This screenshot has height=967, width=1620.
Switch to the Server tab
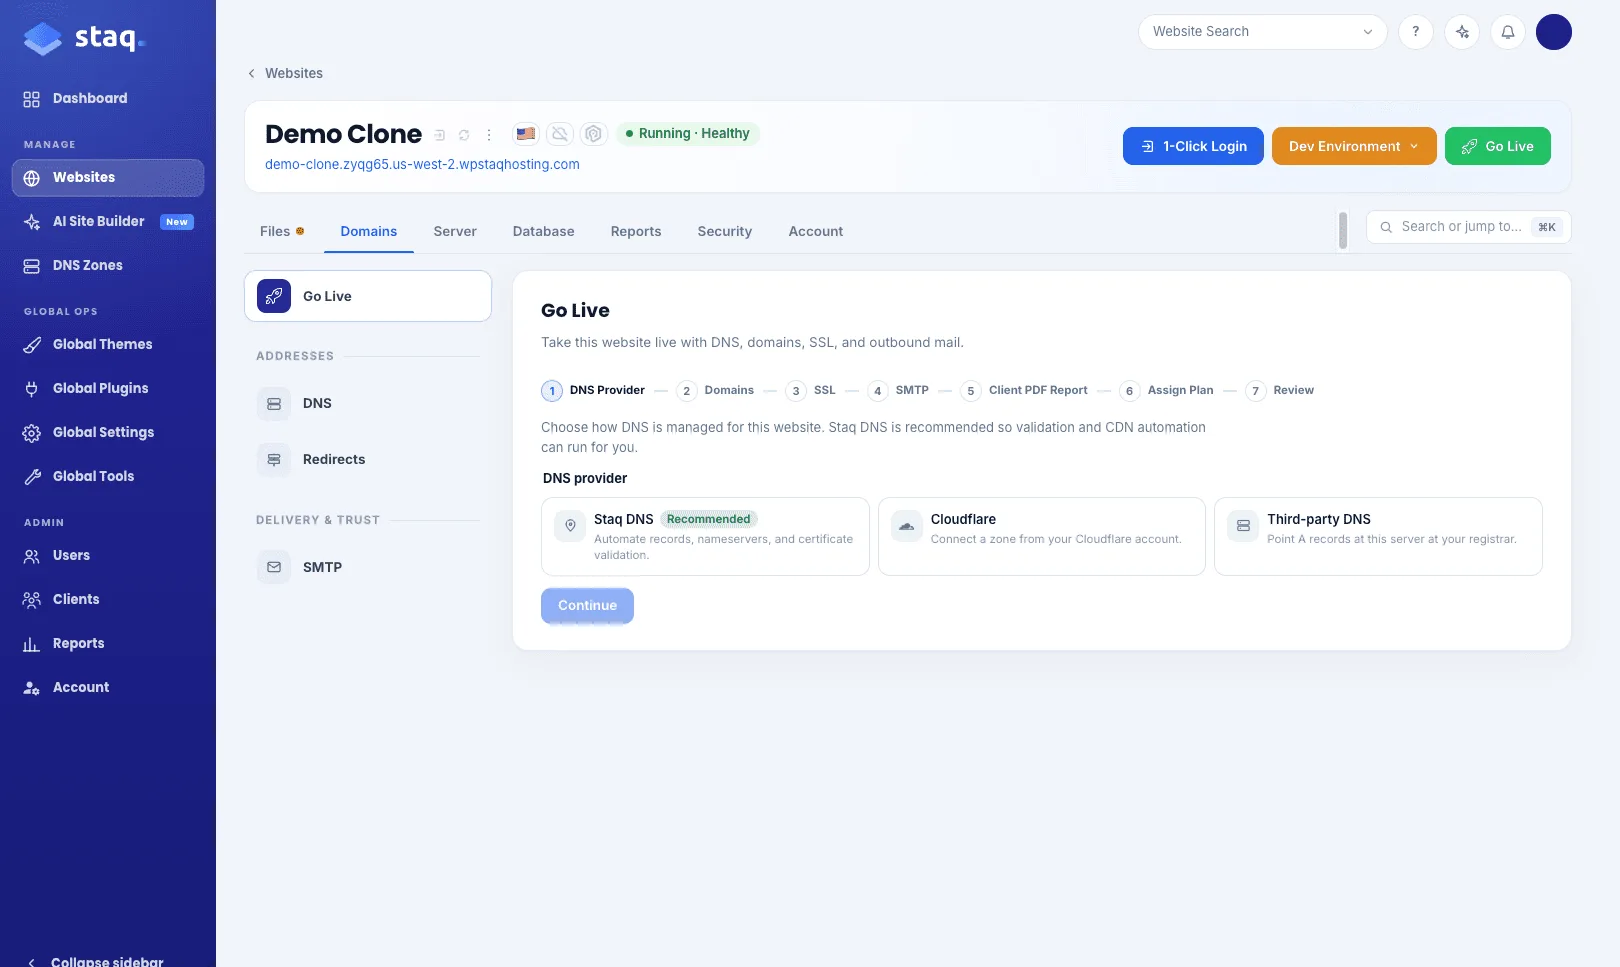pos(455,232)
